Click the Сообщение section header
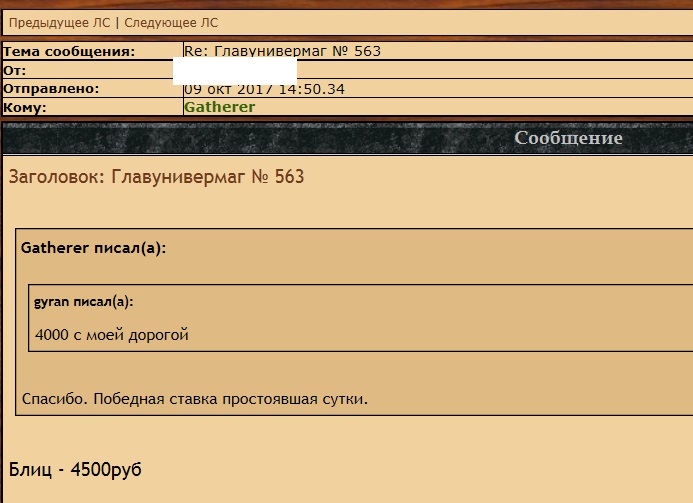Screen dimensions: 693x503 pyautogui.click(x=568, y=138)
